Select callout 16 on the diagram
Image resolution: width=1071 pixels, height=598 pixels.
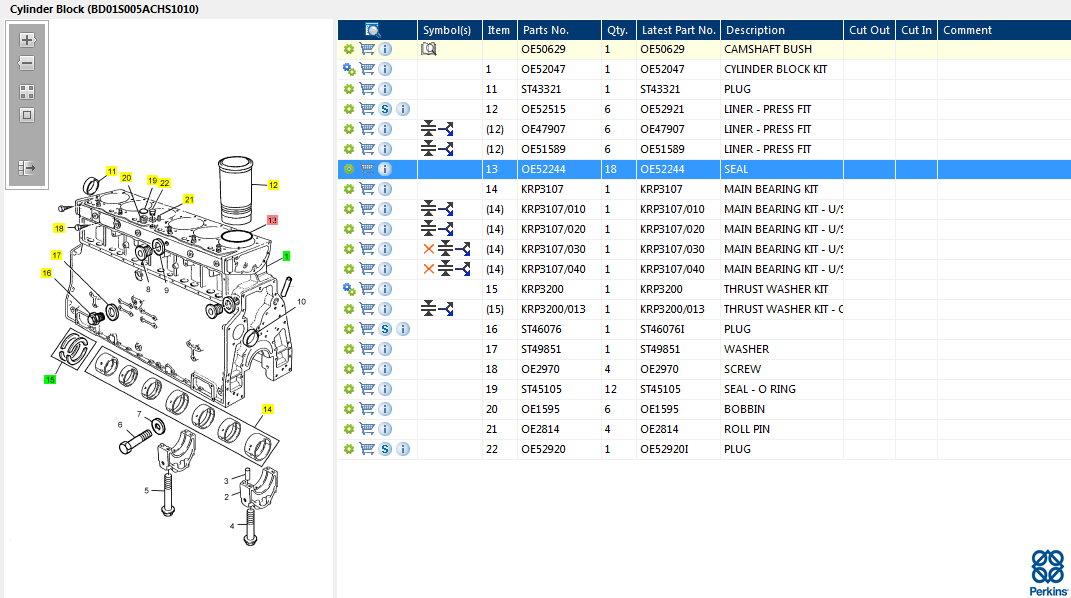(46, 273)
